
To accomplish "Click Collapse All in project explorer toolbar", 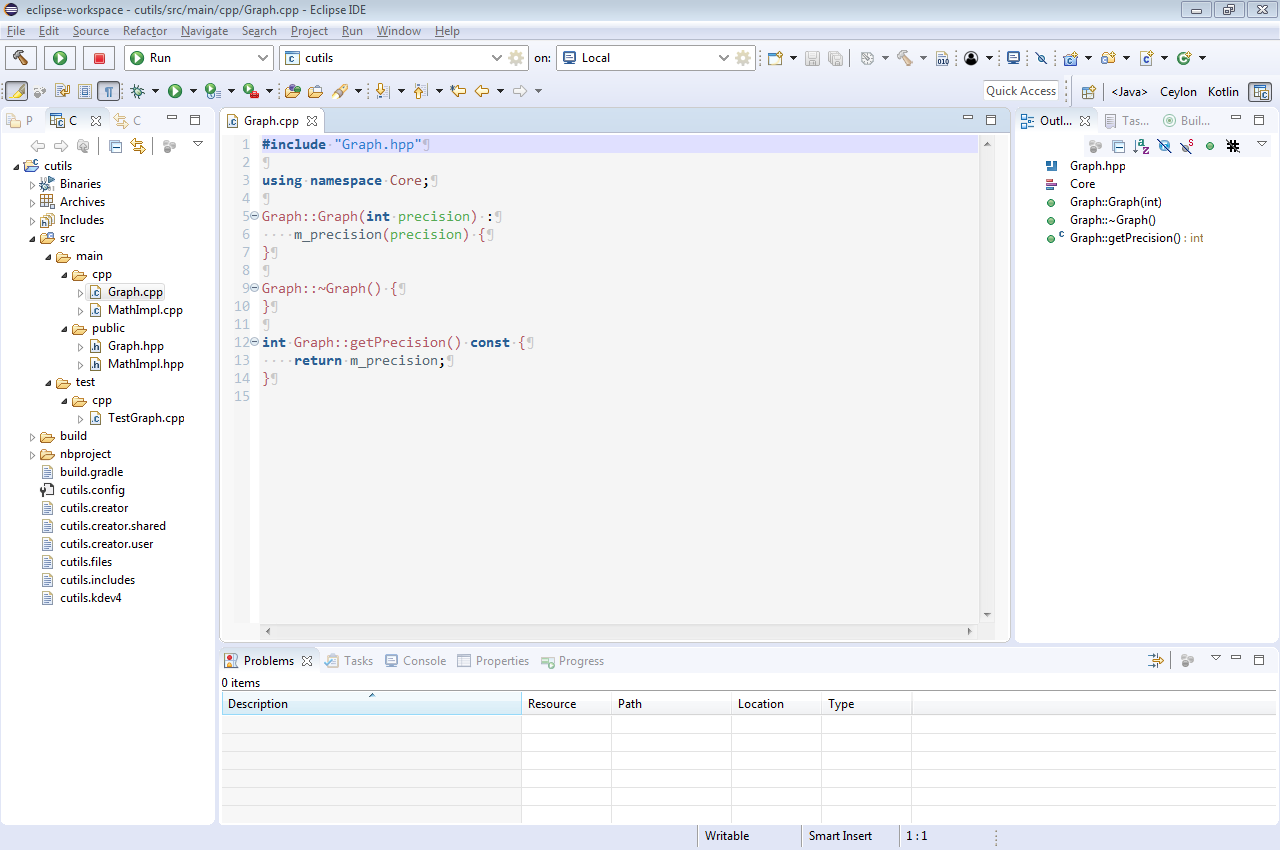I will click(x=116, y=146).
